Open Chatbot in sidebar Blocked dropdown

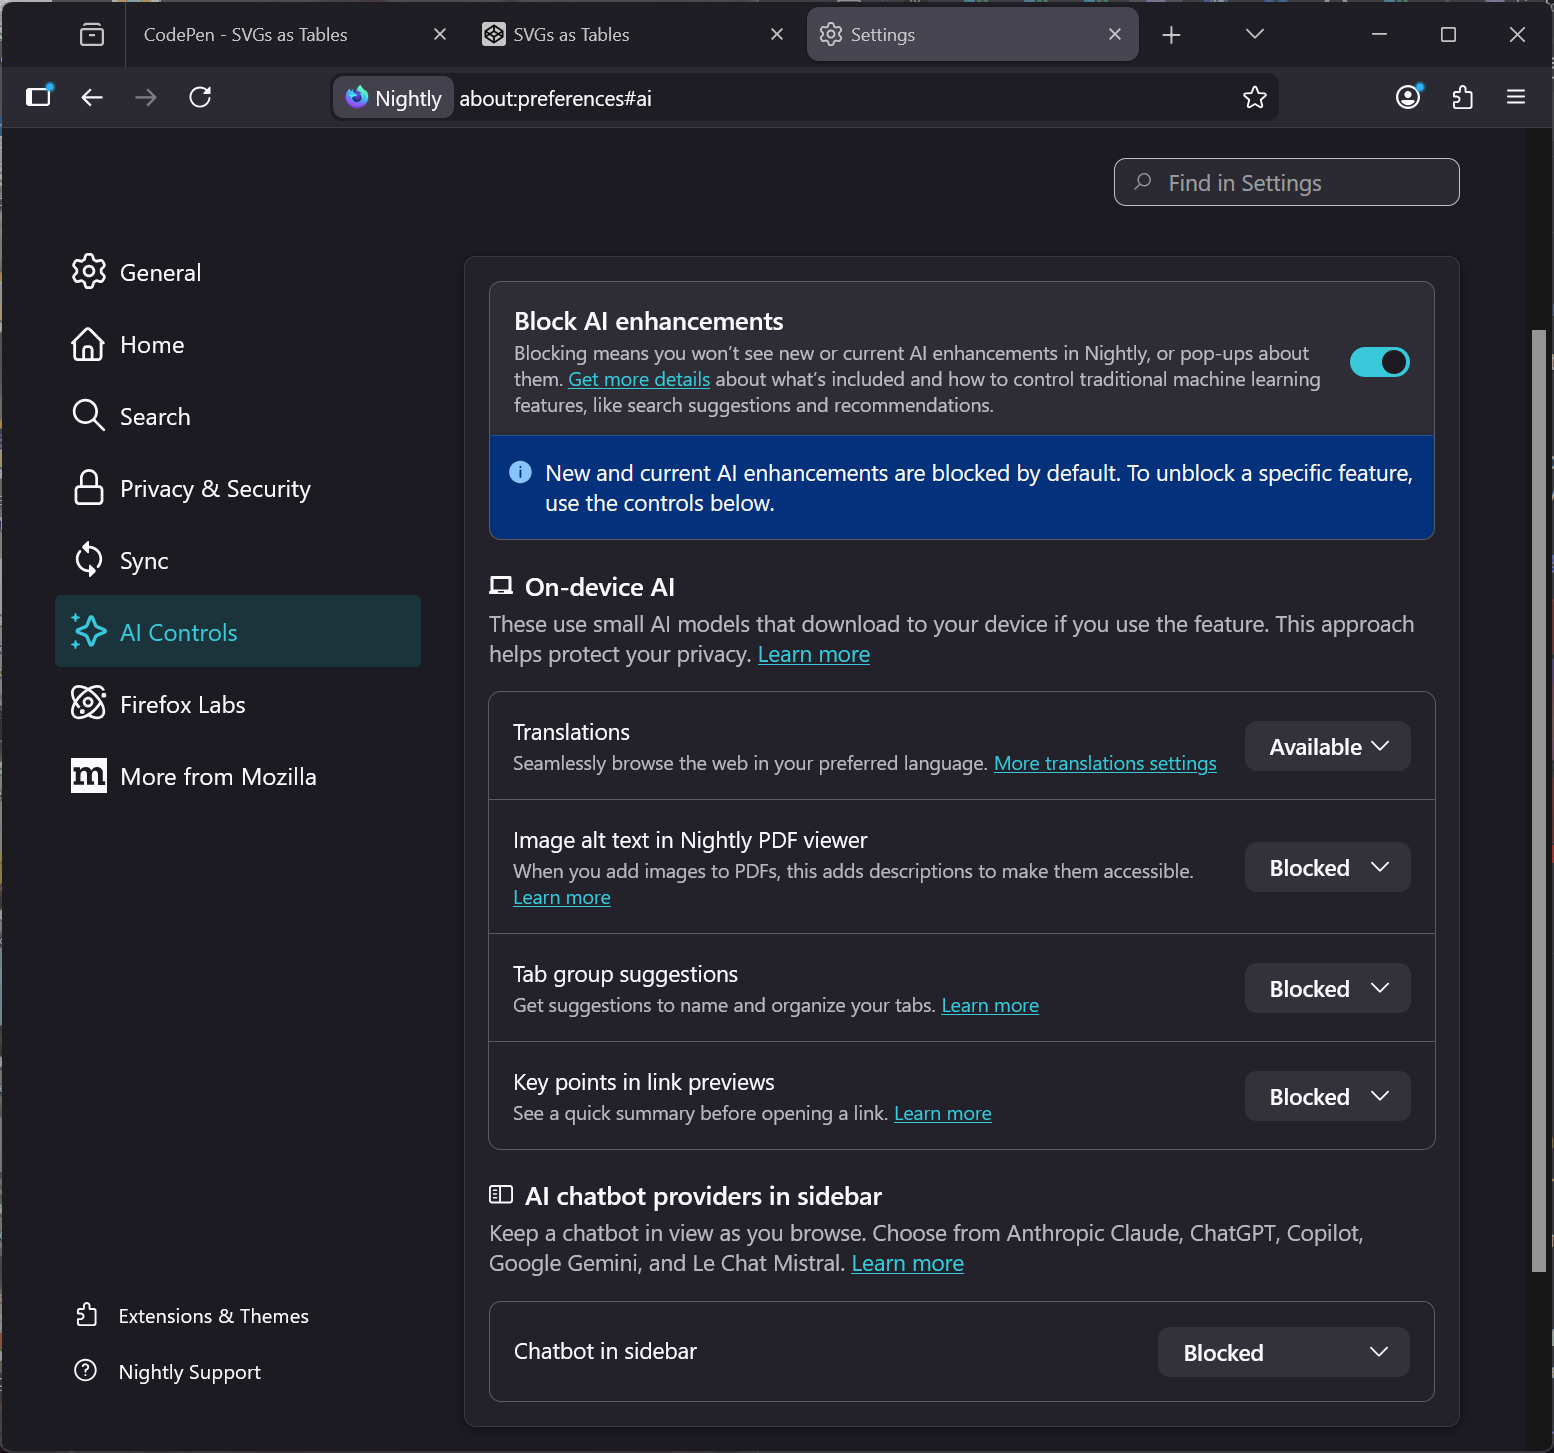click(1283, 1353)
